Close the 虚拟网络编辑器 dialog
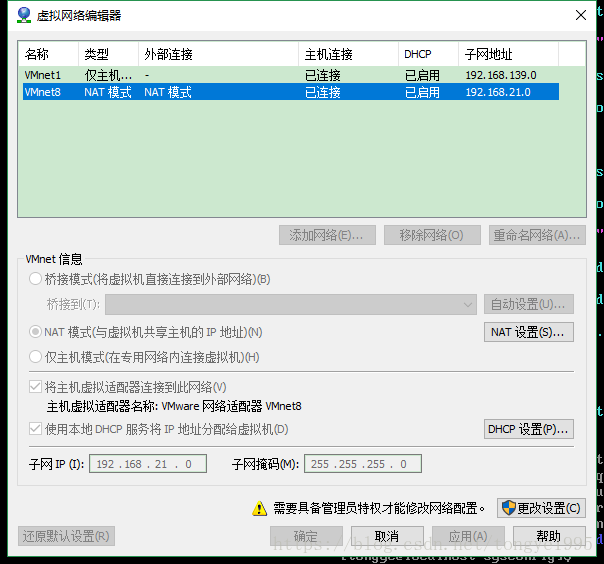 [581, 15]
